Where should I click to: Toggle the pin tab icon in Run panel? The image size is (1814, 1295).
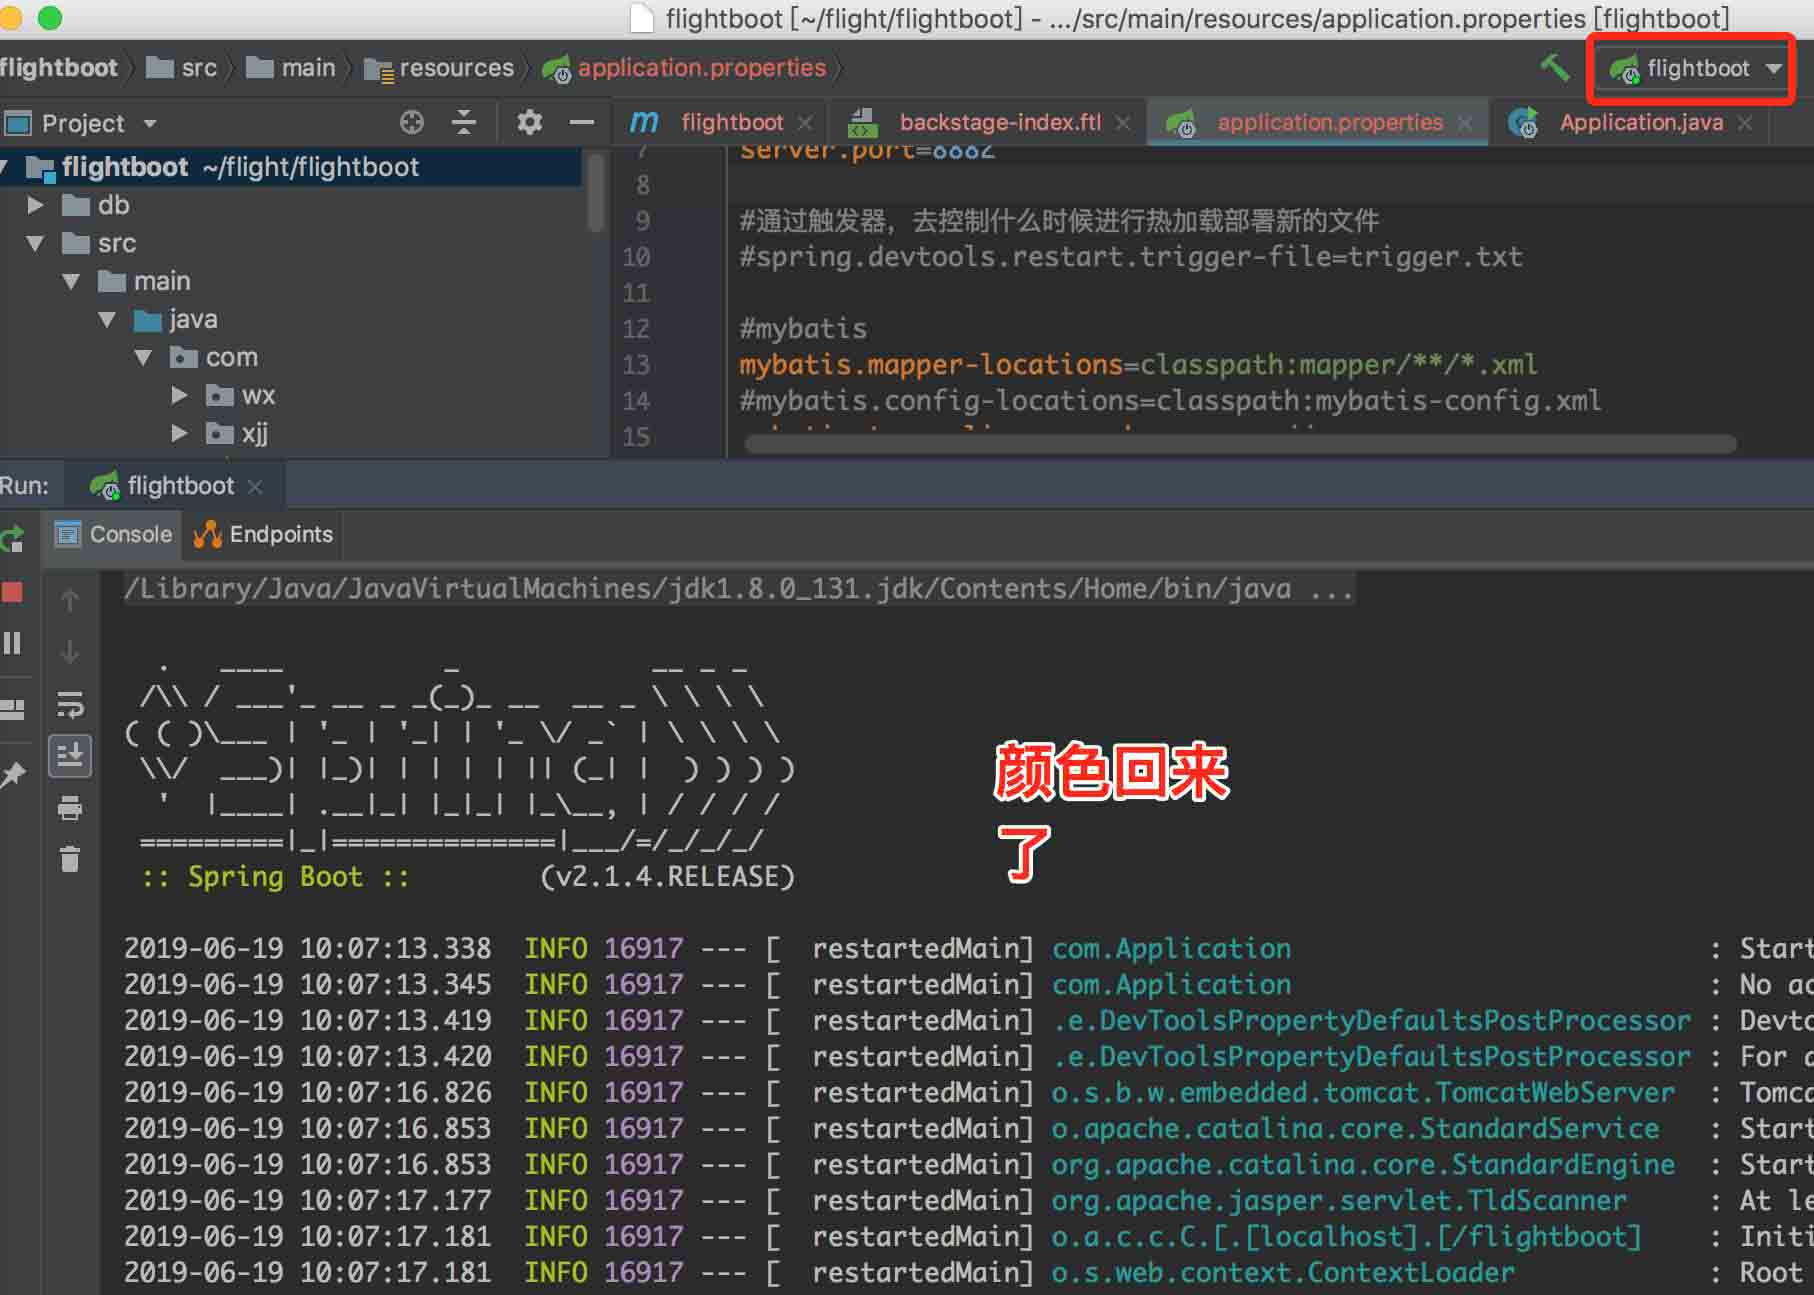[x=12, y=775]
